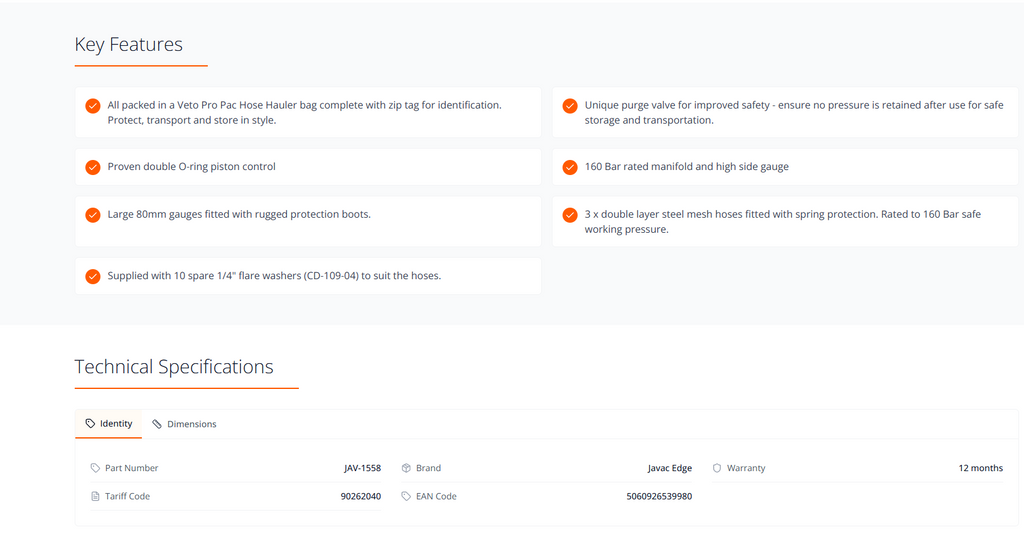Click checkmark icon beside Large 80mm gauges
Image resolution: width=1024 pixels, height=537 pixels.
pos(93,215)
